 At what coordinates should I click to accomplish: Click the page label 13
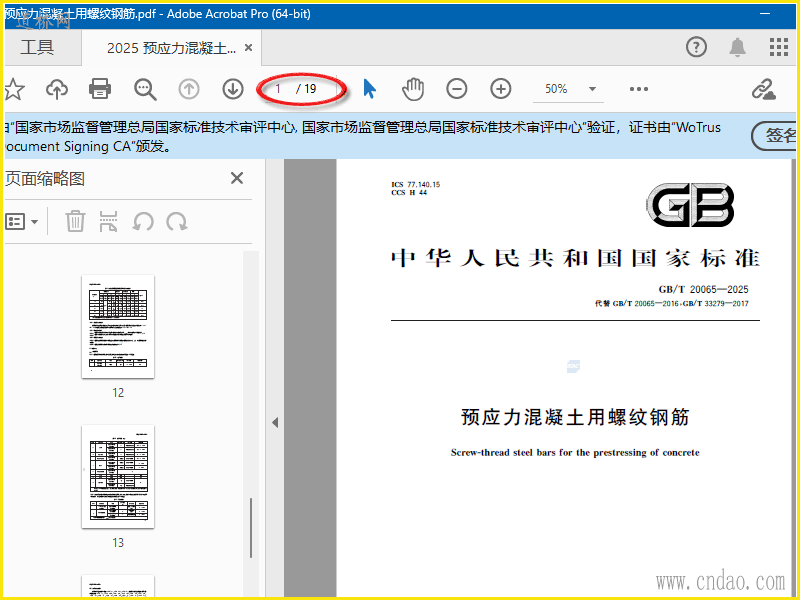tap(118, 542)
